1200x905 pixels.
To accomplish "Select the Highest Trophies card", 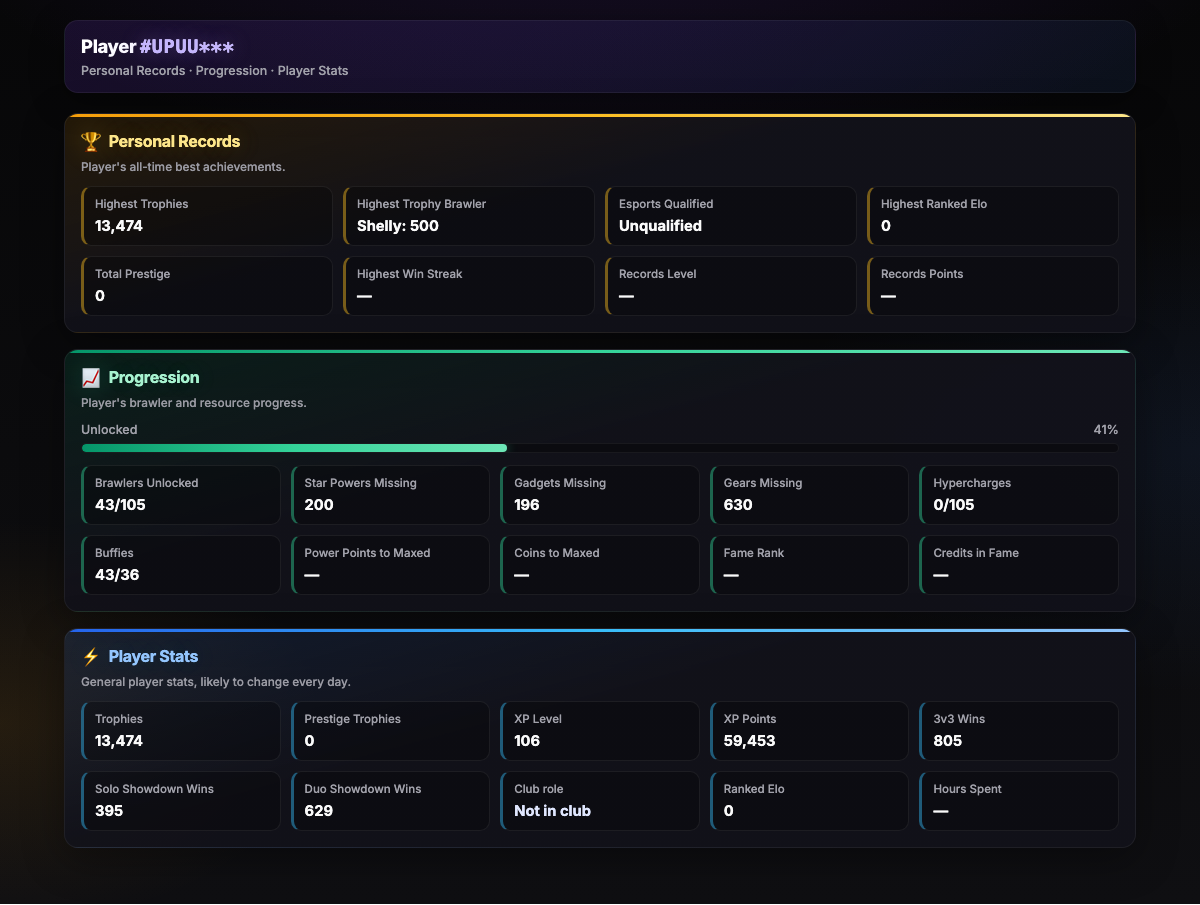I will [207, 216].
